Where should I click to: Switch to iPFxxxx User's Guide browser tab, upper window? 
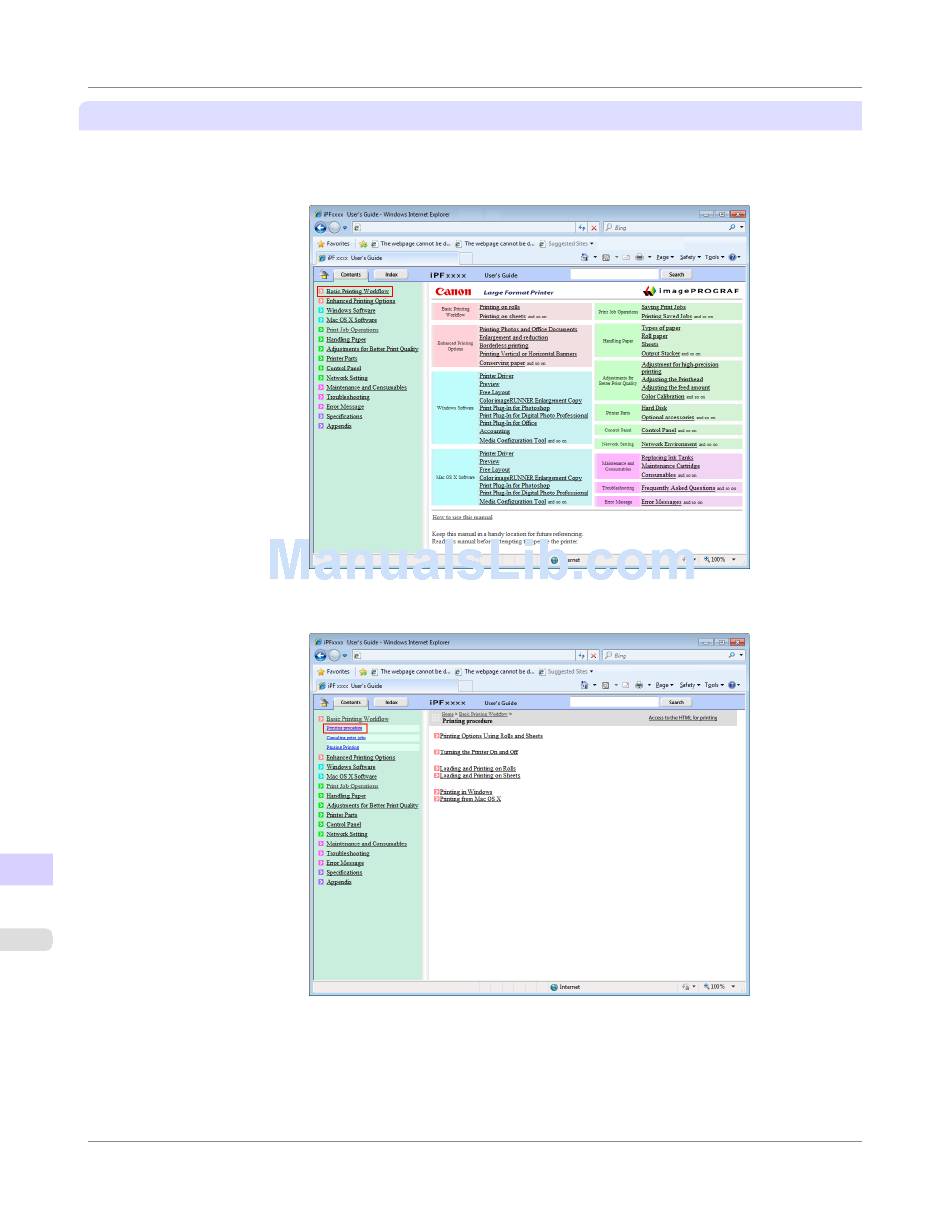click(x=386, y=258)
